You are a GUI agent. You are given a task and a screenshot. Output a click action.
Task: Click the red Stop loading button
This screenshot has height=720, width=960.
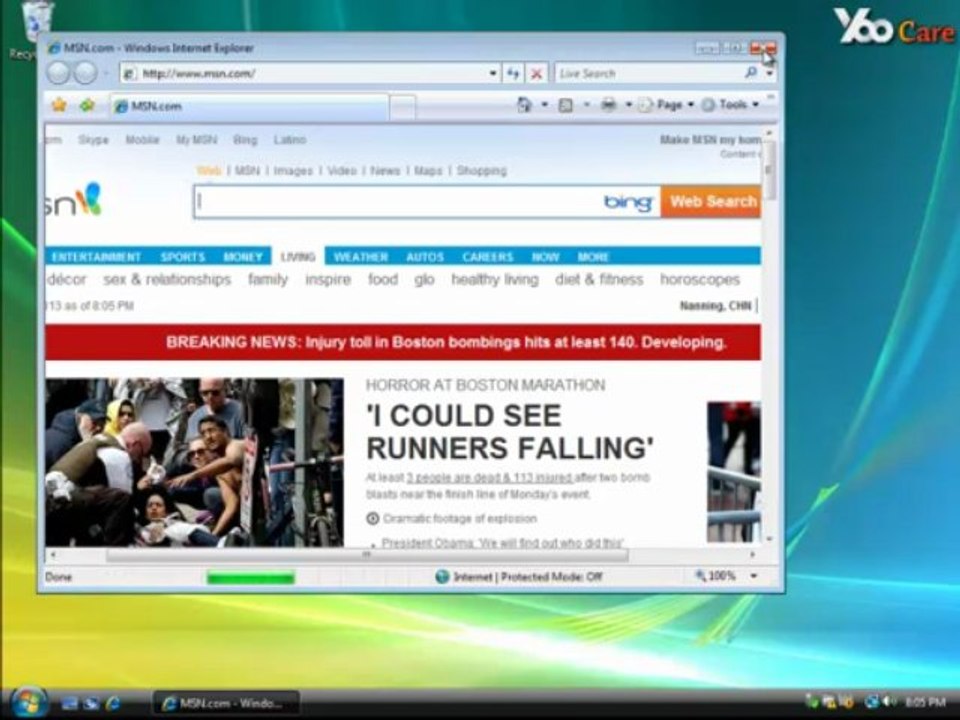click(536, 73)
